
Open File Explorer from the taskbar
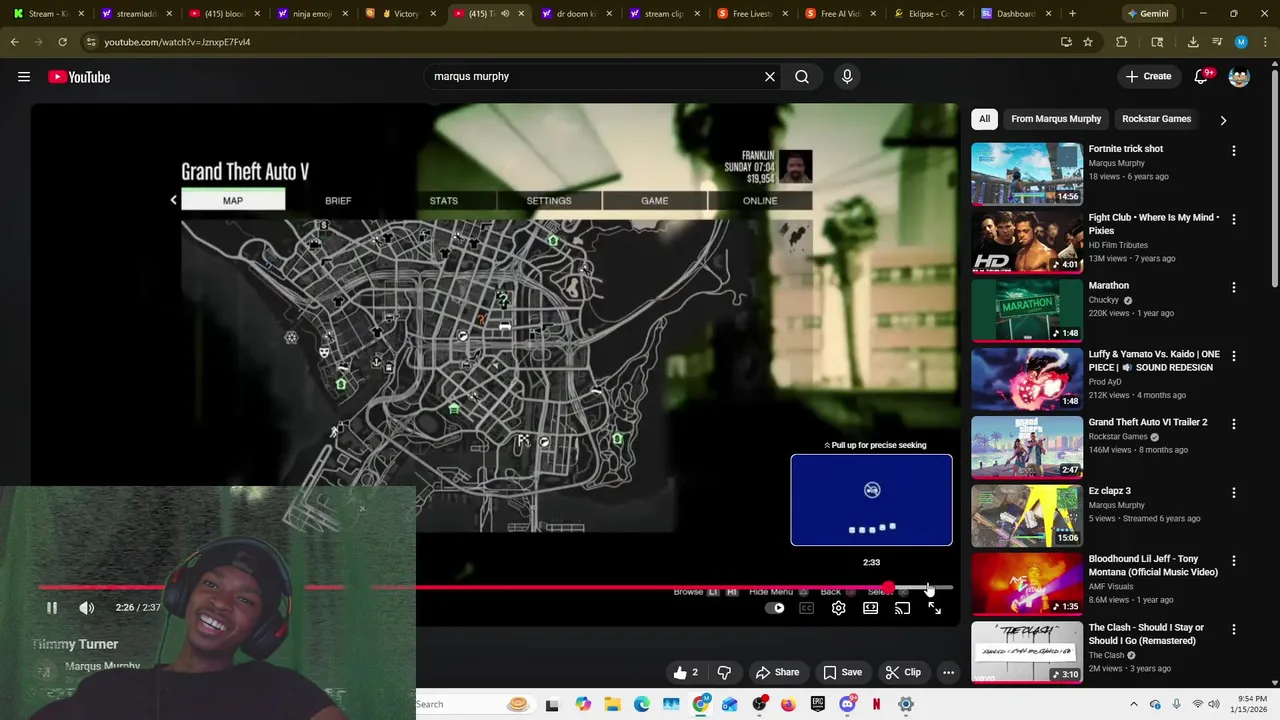pos(612,704)
